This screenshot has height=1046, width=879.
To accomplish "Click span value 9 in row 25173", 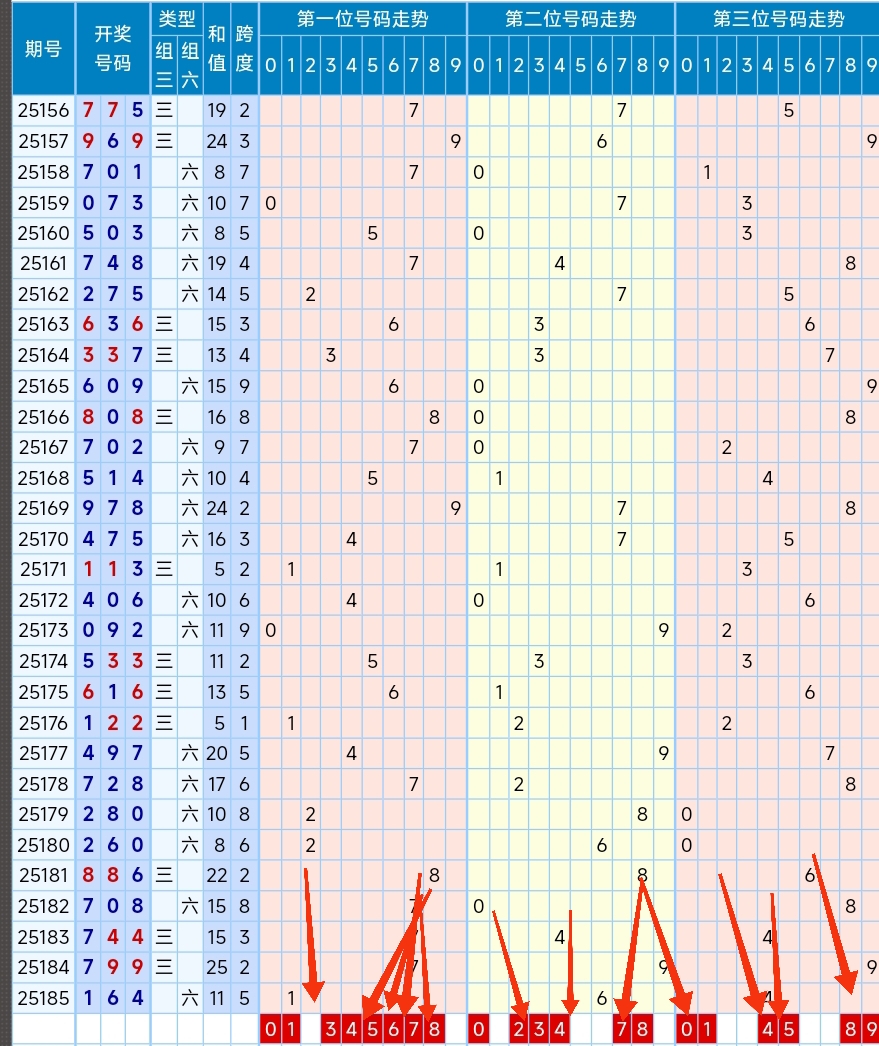I will coord(244,630).
